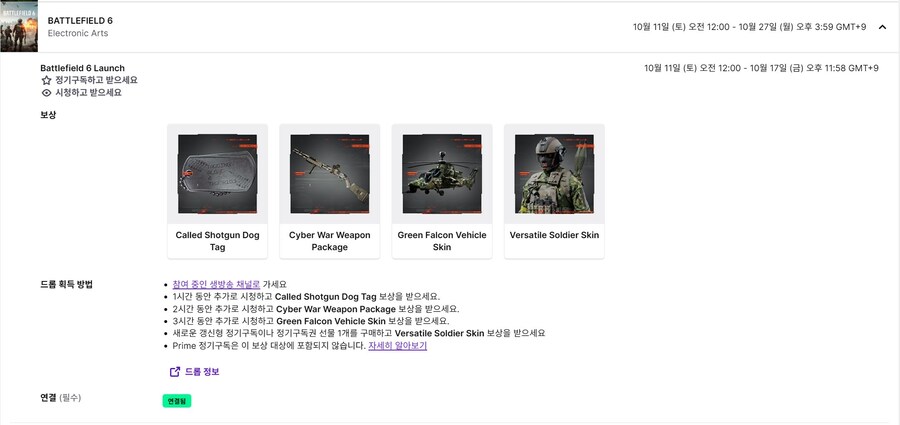Open the 자세히 알아보기 link
900x425 pixels.
(x=397, y=346)
